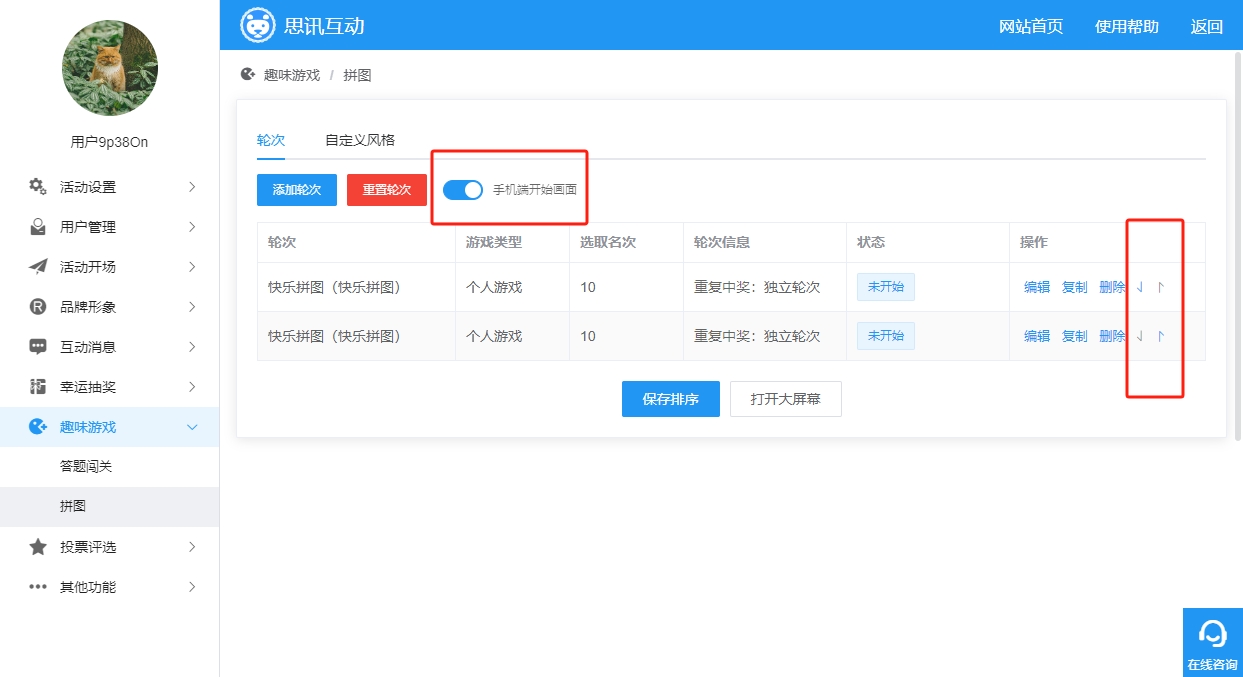
Task: Click the 活动开场 paper plane icon
Action: tap(38, 267)
